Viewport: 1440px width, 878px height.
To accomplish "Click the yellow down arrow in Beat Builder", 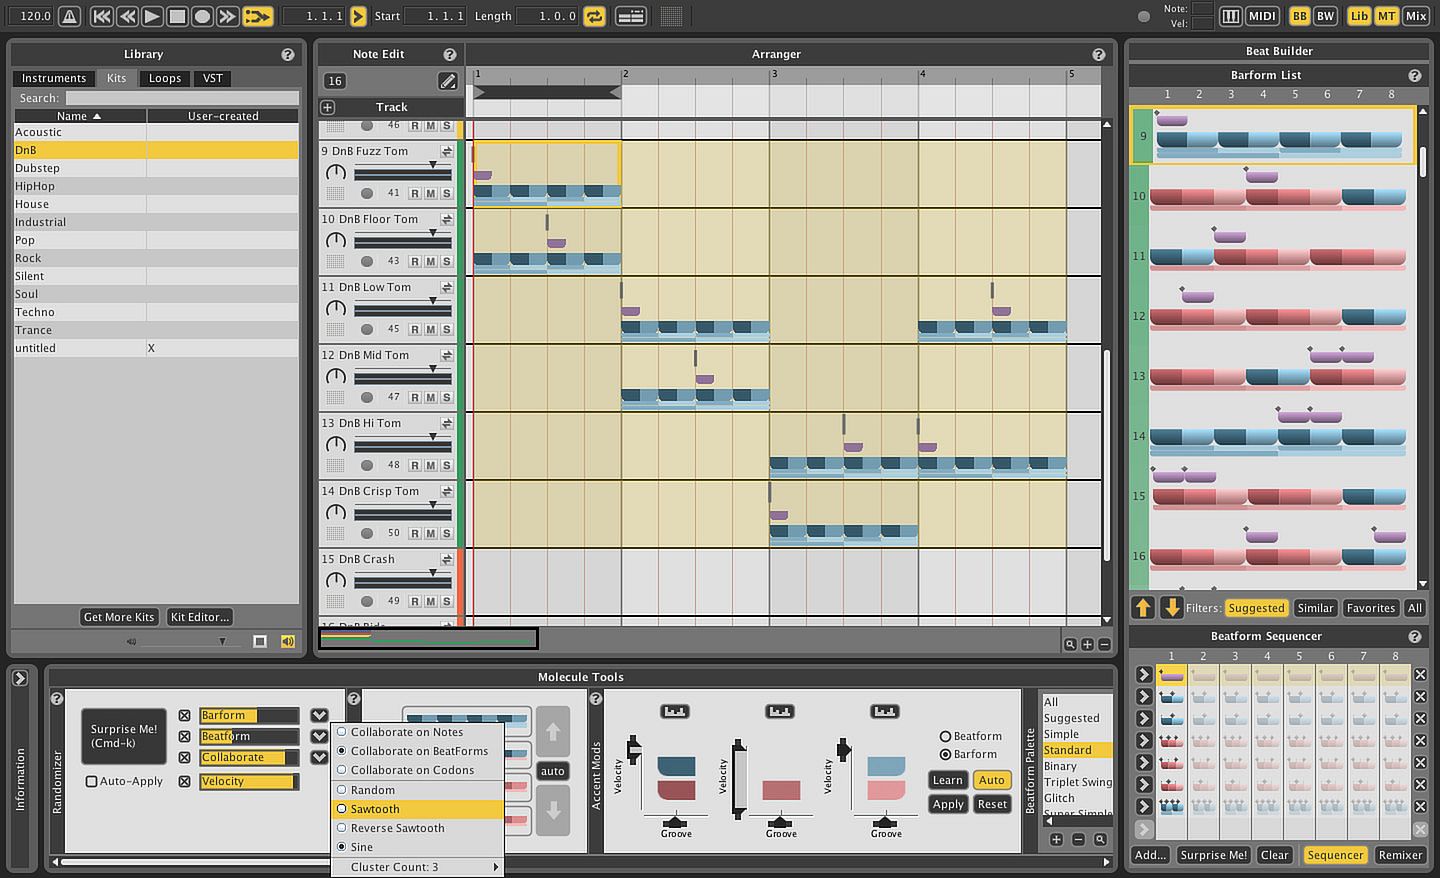I will pyautogui.click(x=1171, y=607).
